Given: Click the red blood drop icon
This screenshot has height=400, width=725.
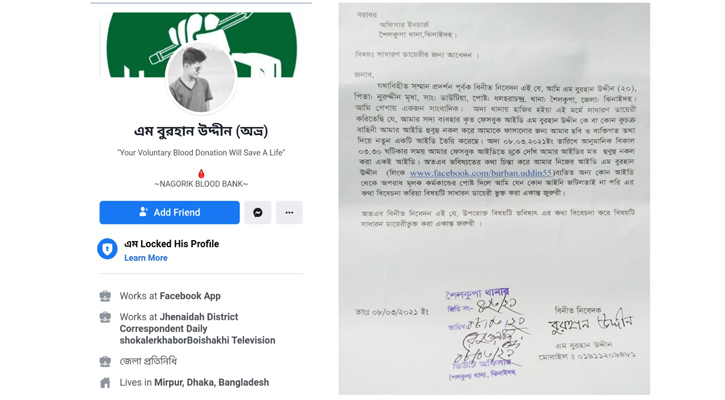Looking at the screenshot, I should 201,174.
